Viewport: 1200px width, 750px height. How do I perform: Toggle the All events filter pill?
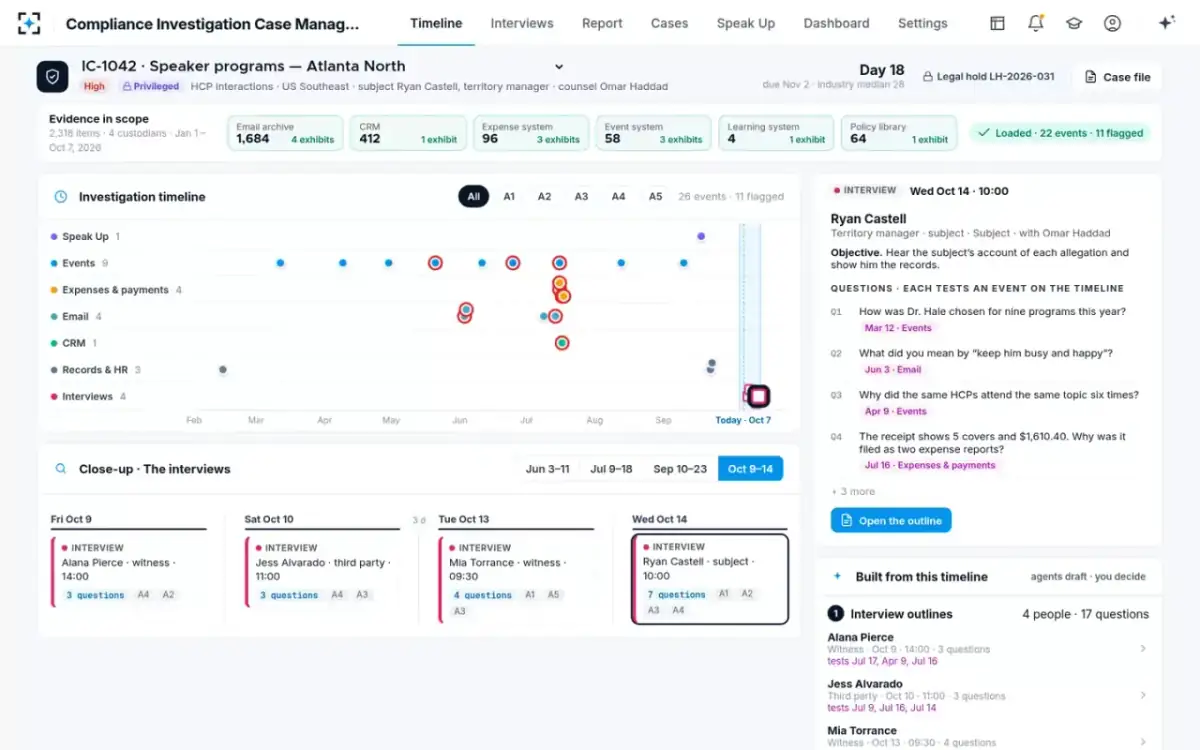473,197
